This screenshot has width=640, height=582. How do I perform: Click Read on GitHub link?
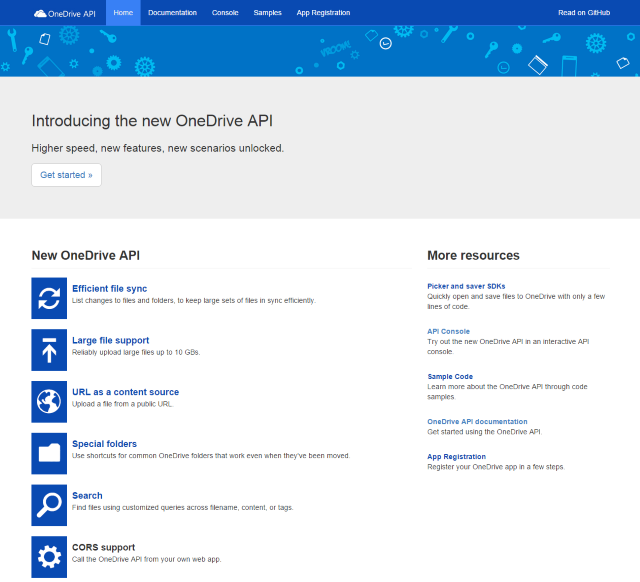[x=584, y=13]
